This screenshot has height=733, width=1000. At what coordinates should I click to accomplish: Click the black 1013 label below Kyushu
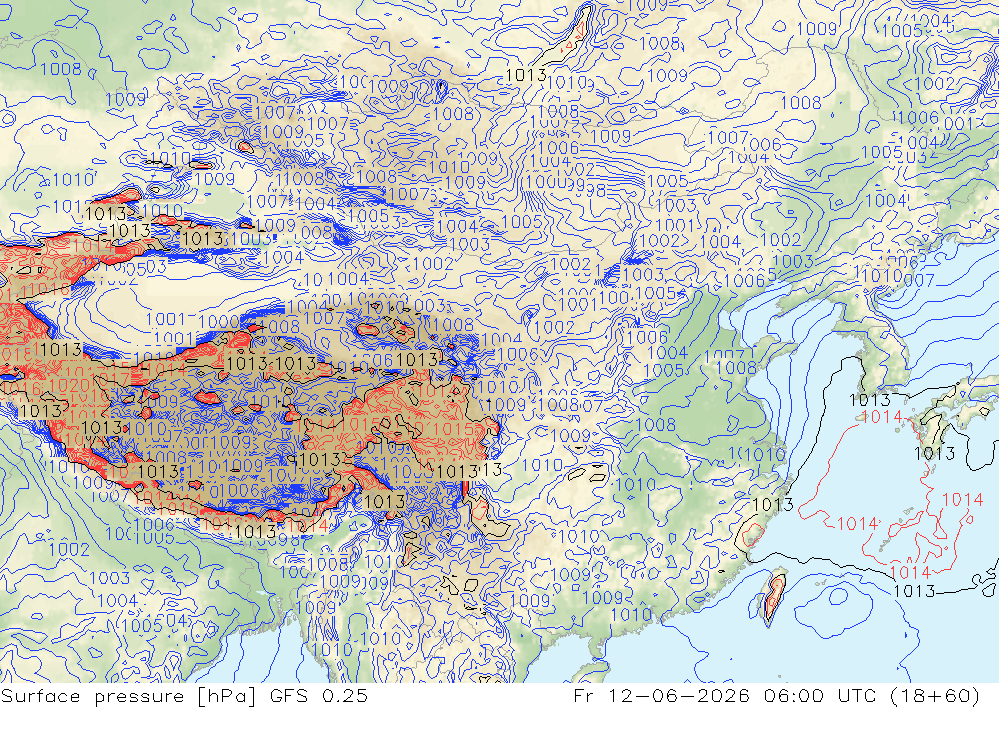pos(935,454)
